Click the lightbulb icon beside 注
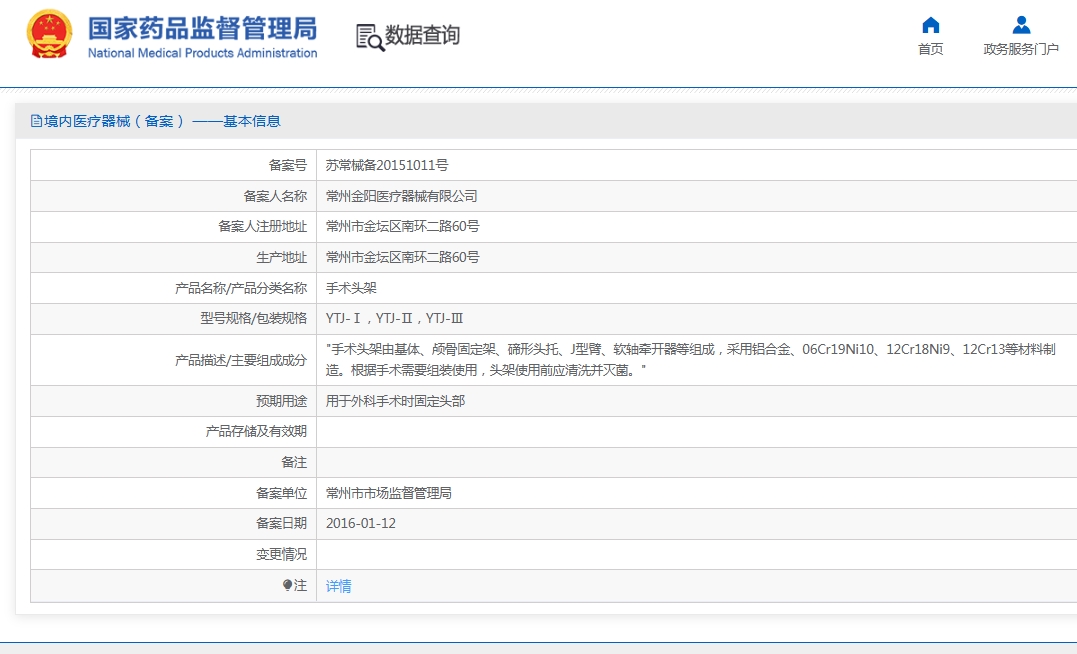The width and height of the screenshot is (1077, 654). pyautogui.click(x=287, y=586)
